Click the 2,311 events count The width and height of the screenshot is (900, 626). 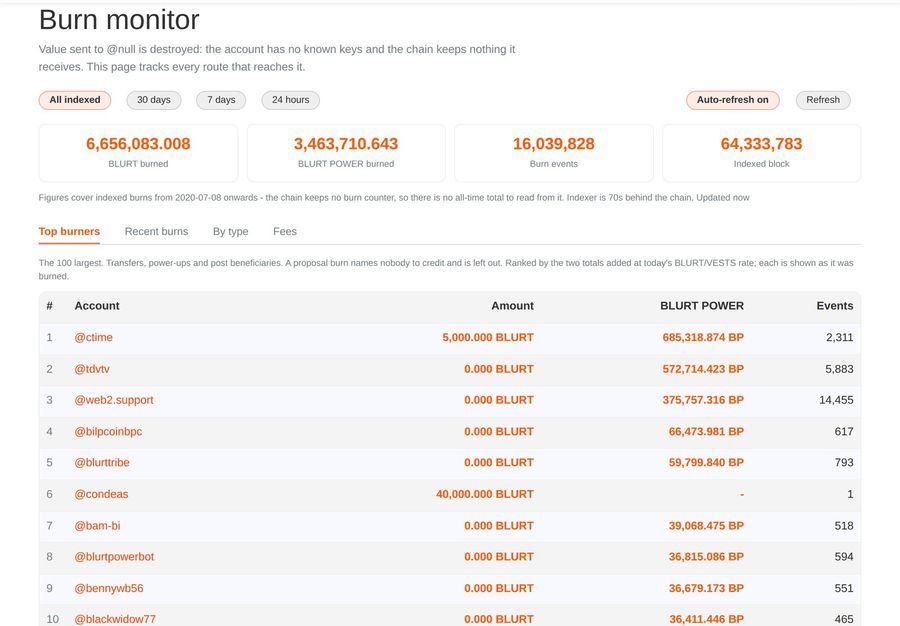click(x=840, y=337)
